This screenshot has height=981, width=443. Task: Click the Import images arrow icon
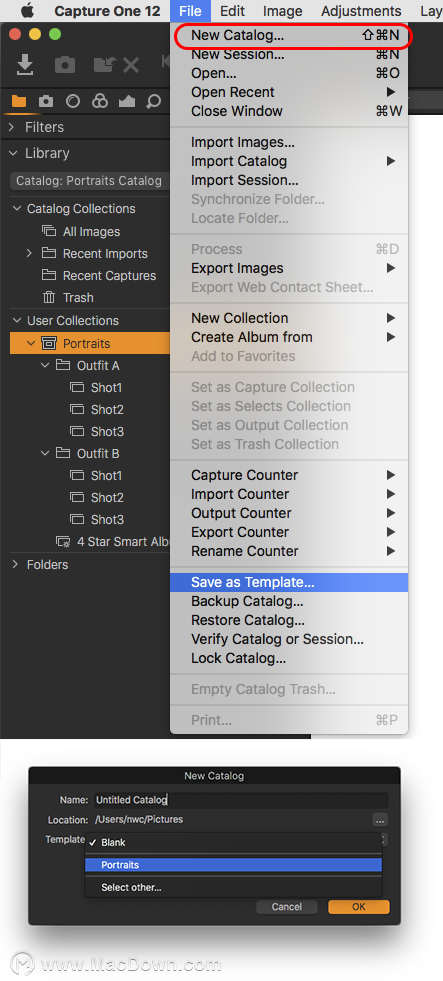point(25,65)
